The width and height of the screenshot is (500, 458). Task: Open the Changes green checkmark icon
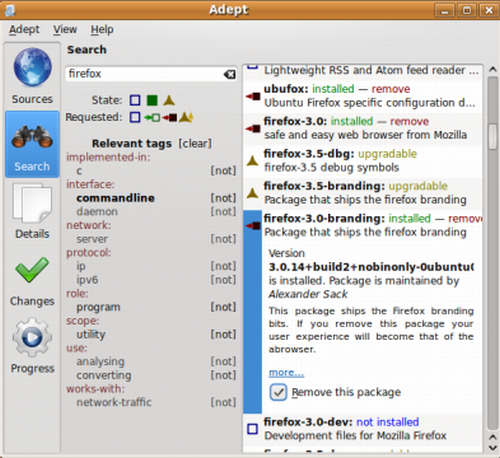click(x=32, y=270)
